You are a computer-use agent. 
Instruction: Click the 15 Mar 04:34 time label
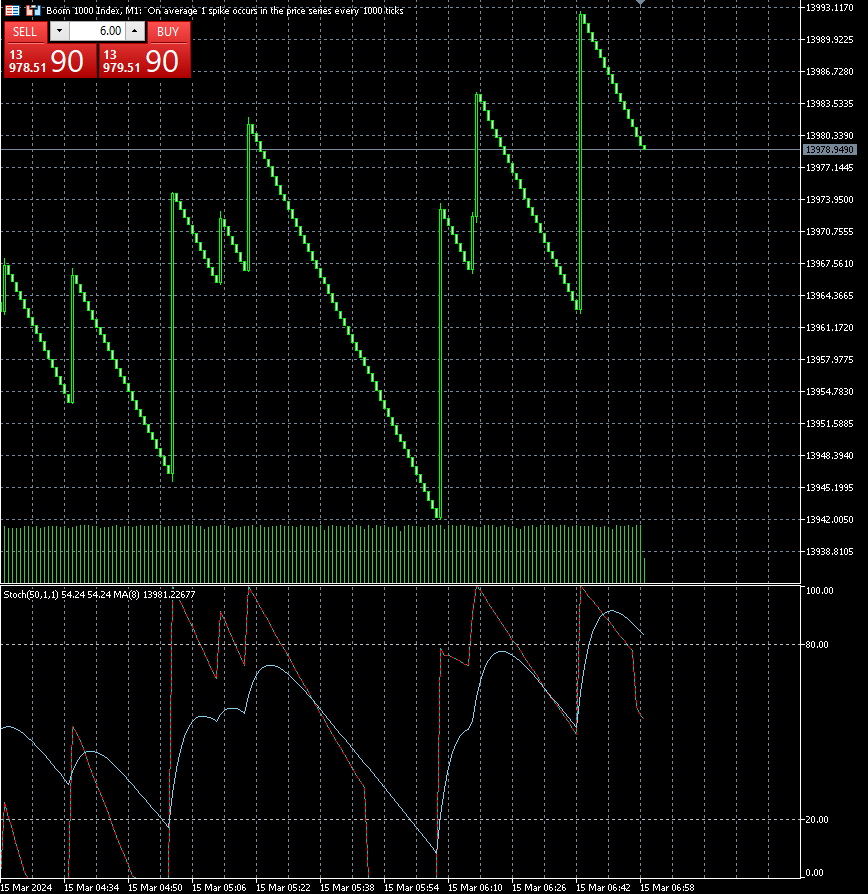click(91, 887)
